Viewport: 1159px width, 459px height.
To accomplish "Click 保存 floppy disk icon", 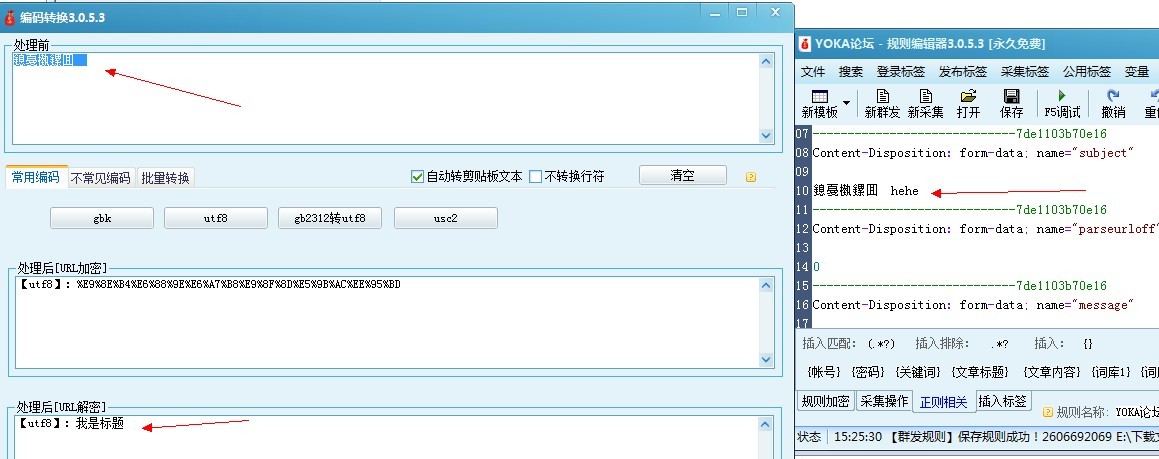I will click(x=1011, y=97).
